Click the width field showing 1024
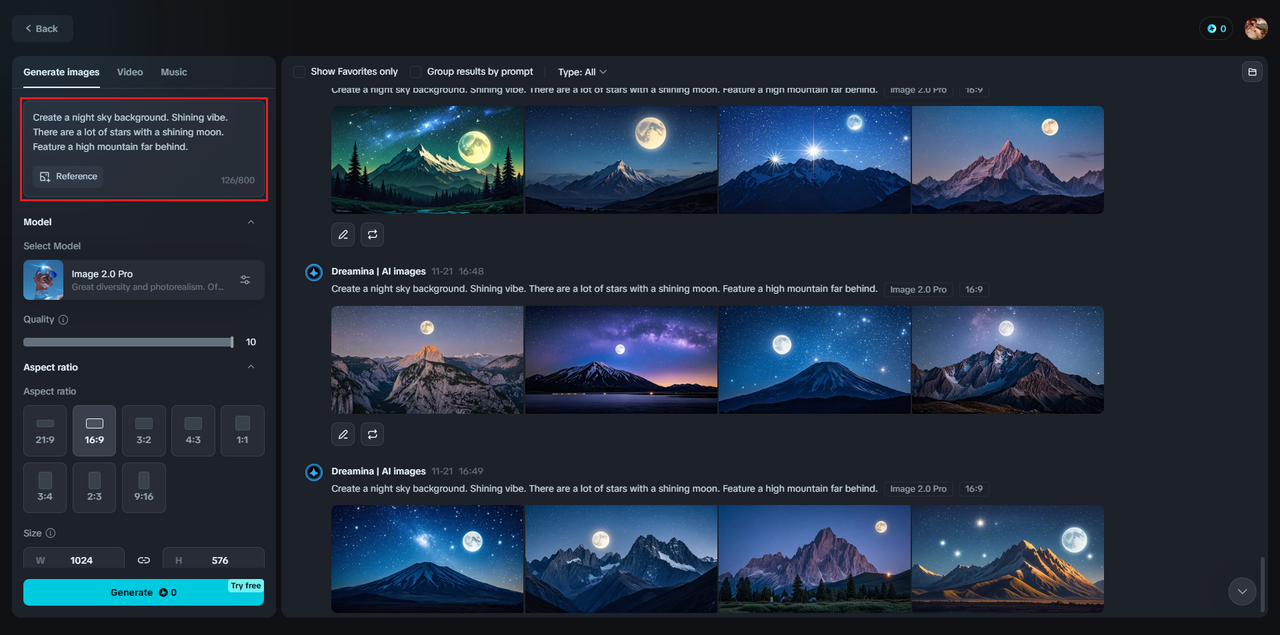 (74, 560)
